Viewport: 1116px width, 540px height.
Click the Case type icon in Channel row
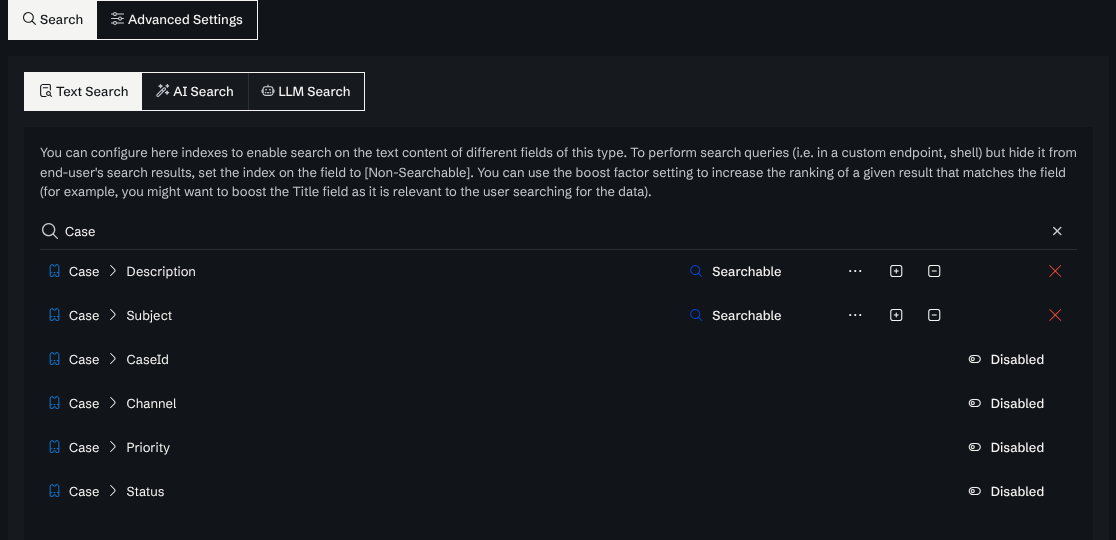54,403
